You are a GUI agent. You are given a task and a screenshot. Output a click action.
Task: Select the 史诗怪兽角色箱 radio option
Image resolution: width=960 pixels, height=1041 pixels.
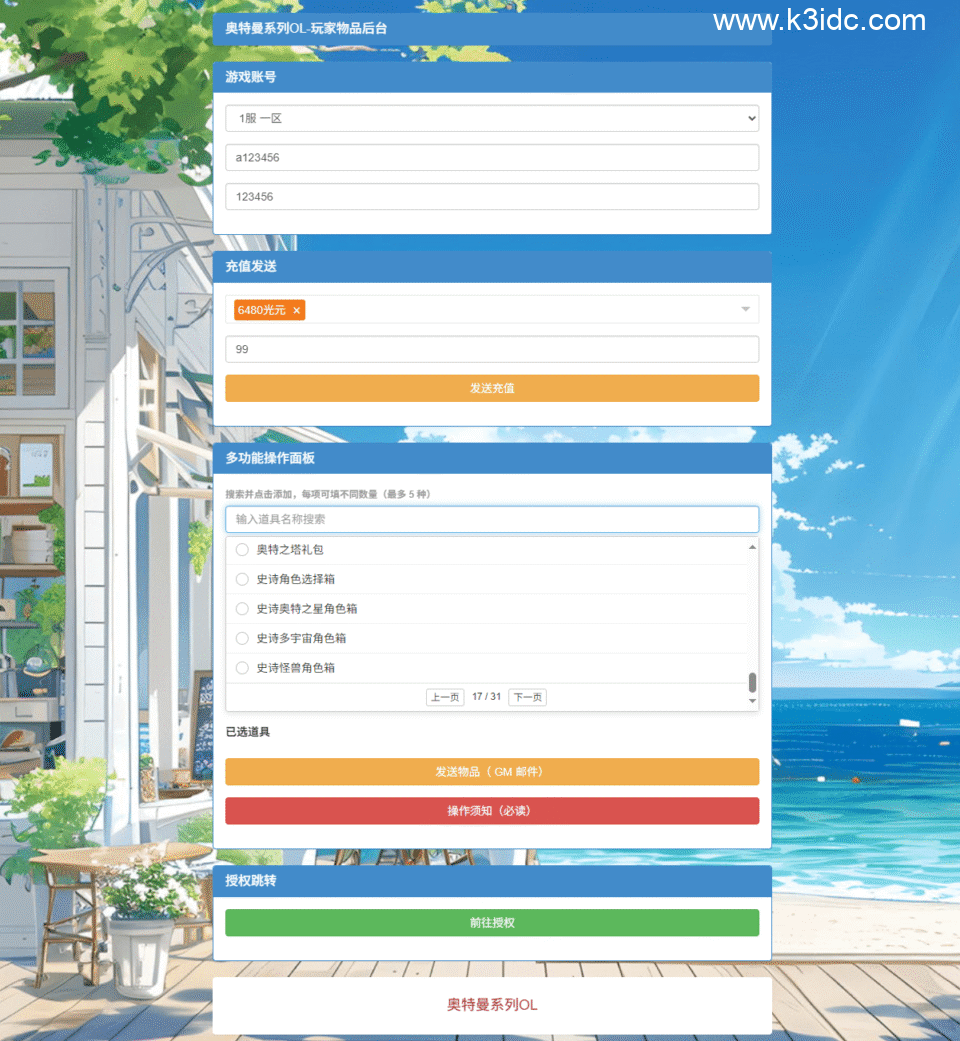click(242, 668)
